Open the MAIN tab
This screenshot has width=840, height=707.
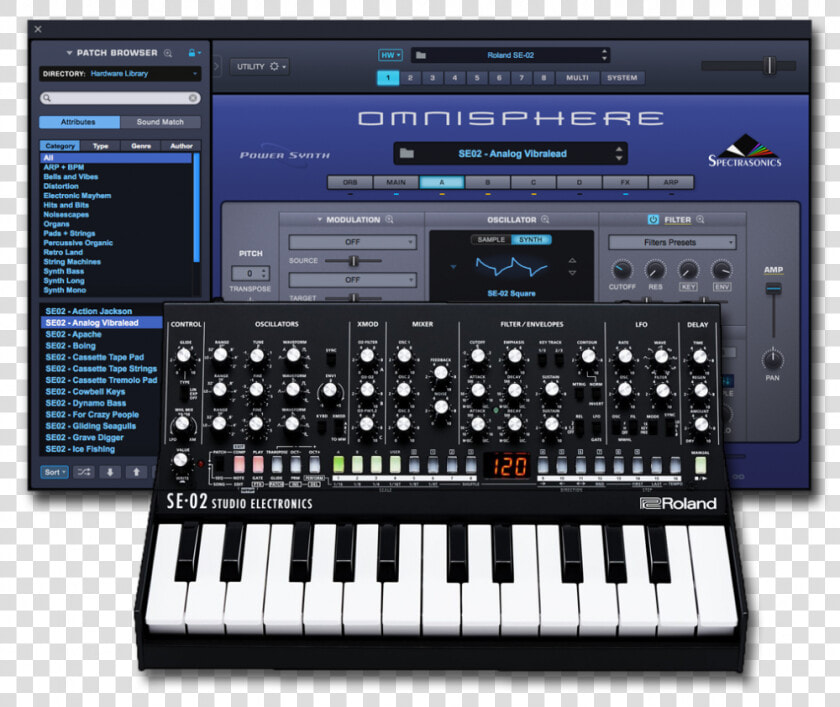click(x=396, y=182)
